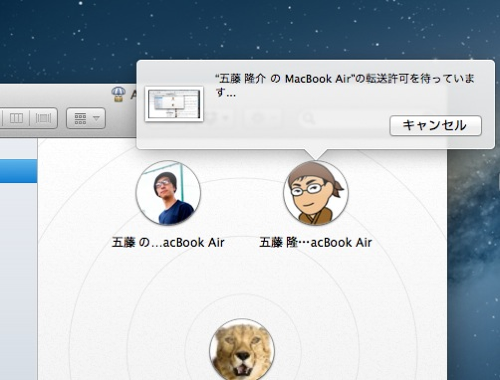Switch Finder to column view
The width and height of the screenshot is (500, 380).
(16, 118)
